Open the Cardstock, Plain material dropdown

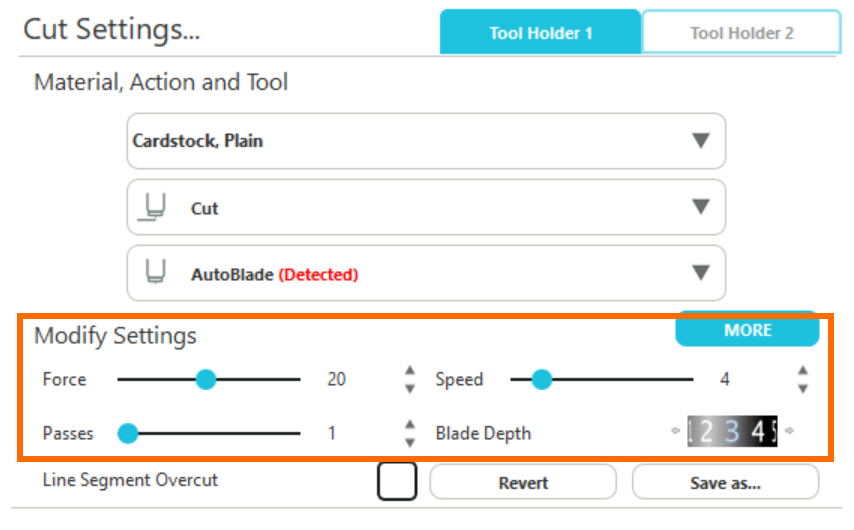coord(701,141)
